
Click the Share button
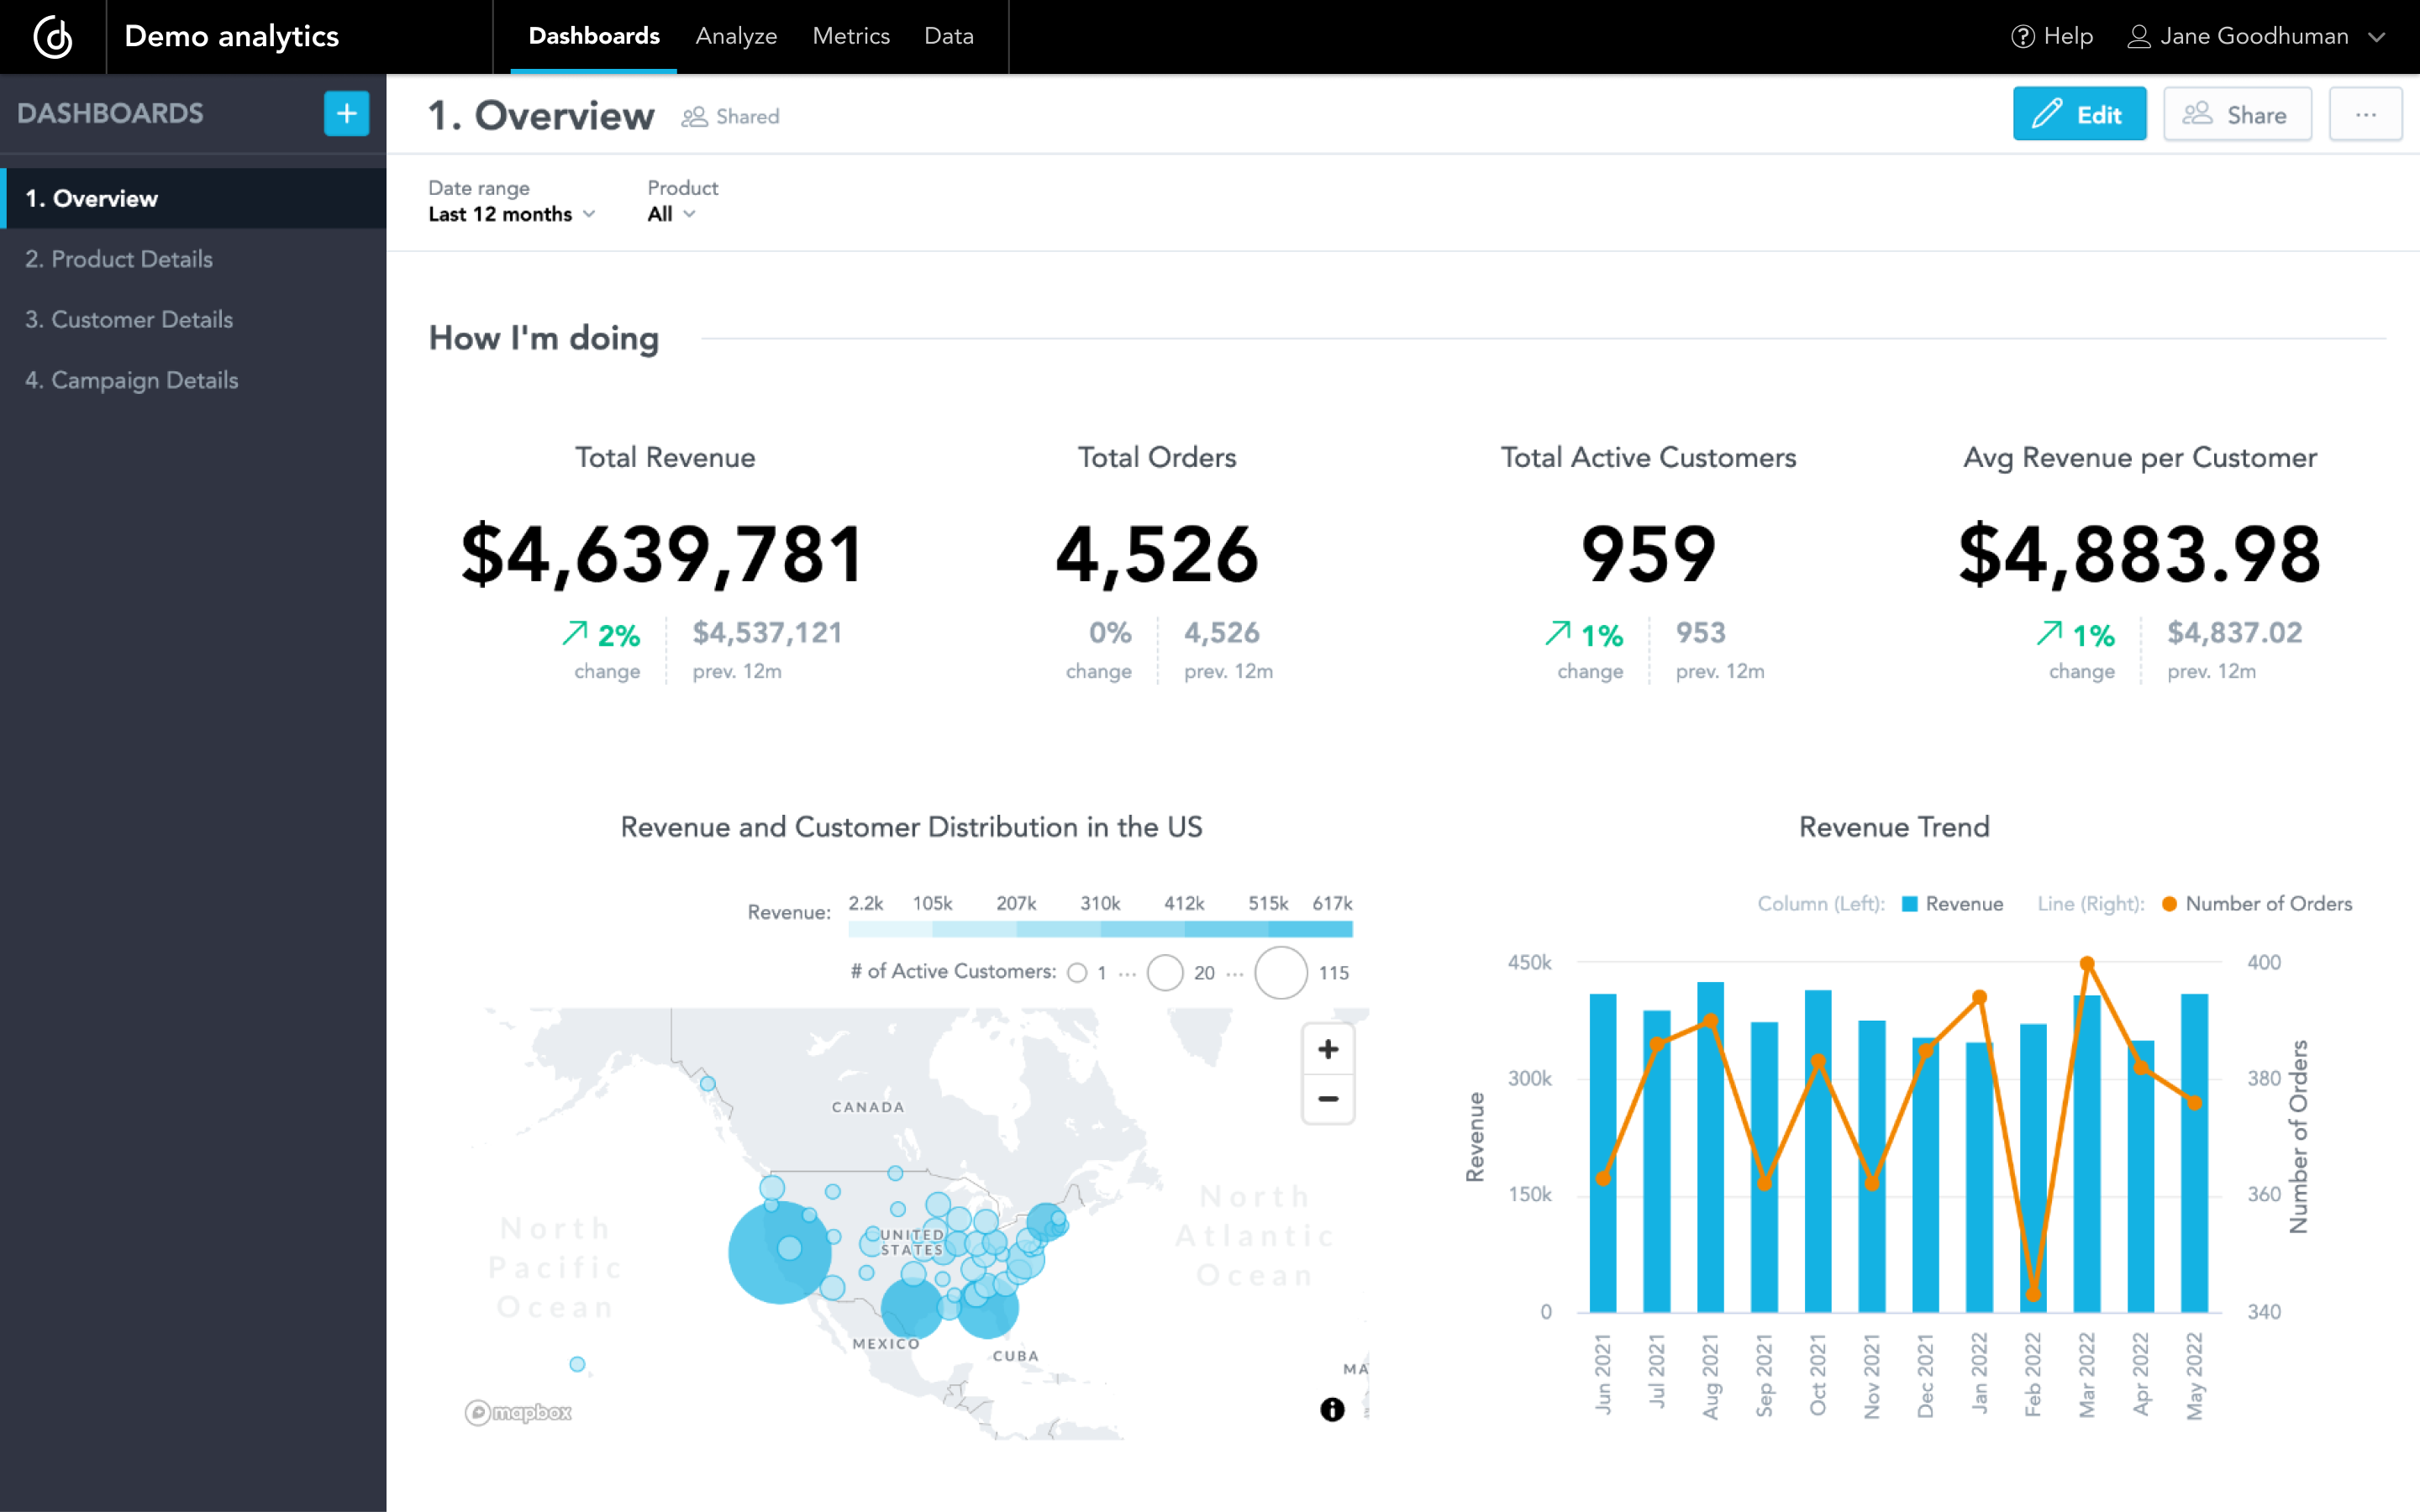[2236, 115]
